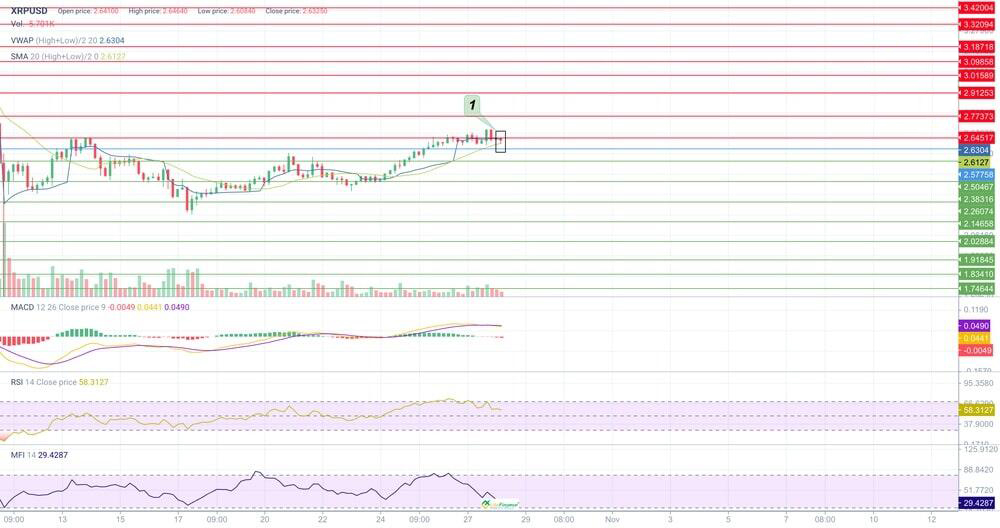1000x528 pixels.
Task: Click the 3.42004 red price label
Action: point(977,8)
